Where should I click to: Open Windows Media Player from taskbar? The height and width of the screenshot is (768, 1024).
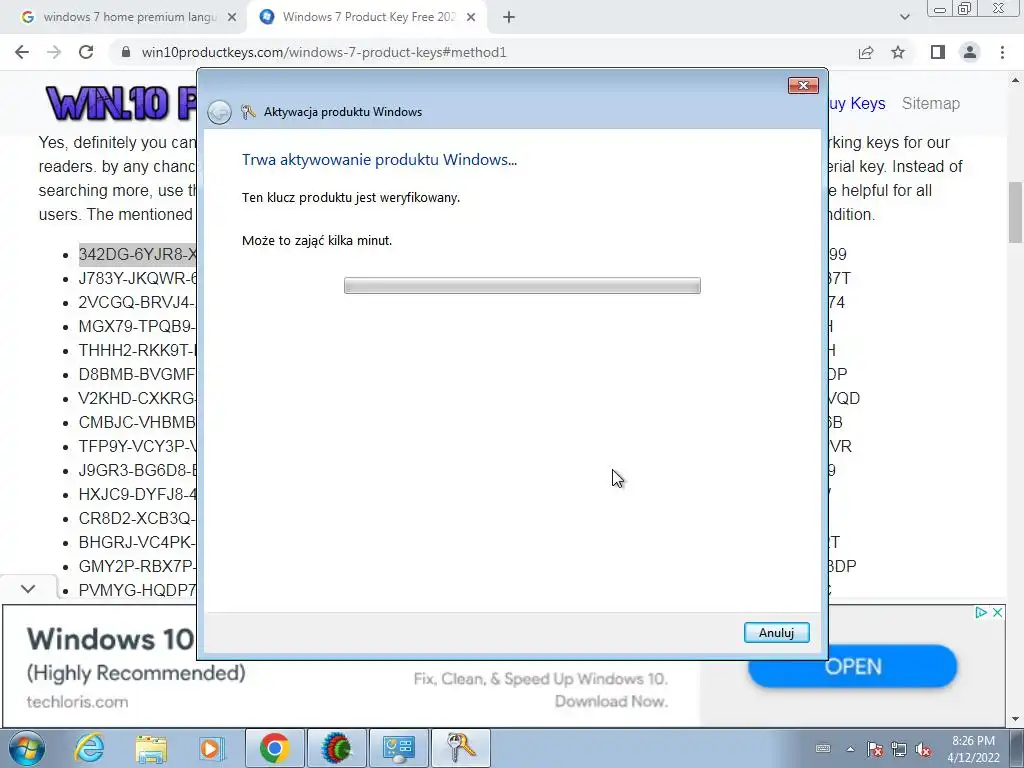point(211,748)
